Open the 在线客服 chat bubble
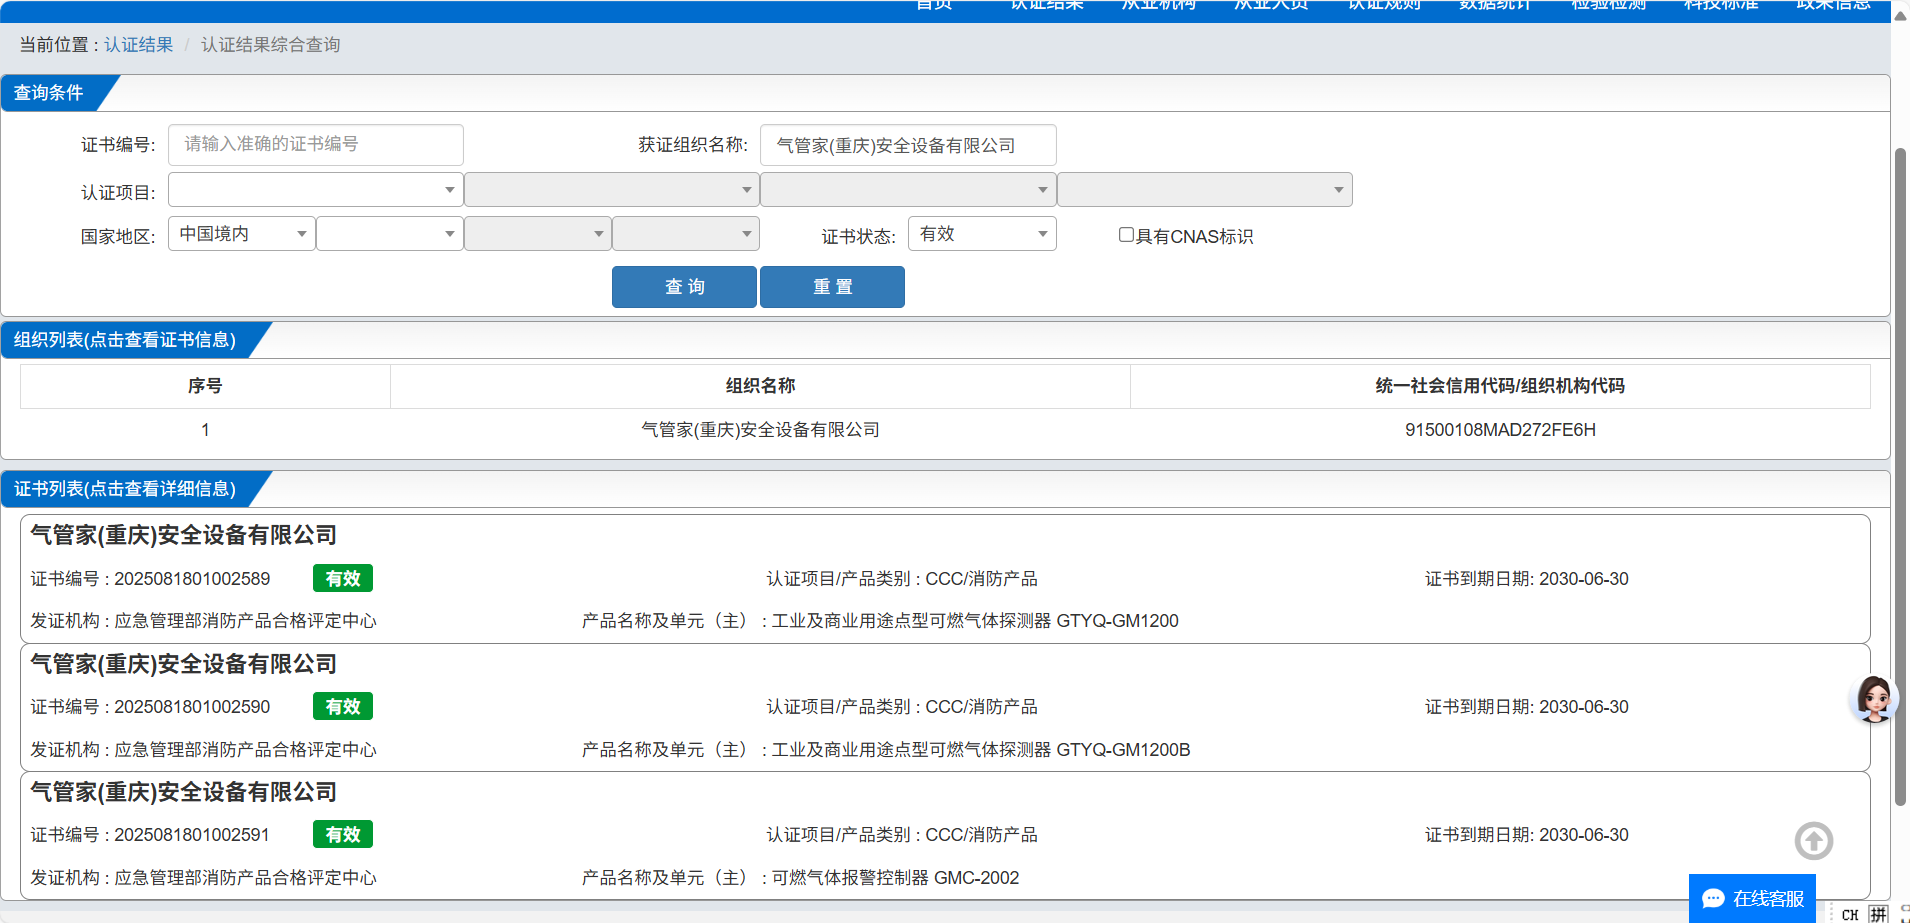Image resolution: width=1910 pixels, height=923 pixels. 1752,898
